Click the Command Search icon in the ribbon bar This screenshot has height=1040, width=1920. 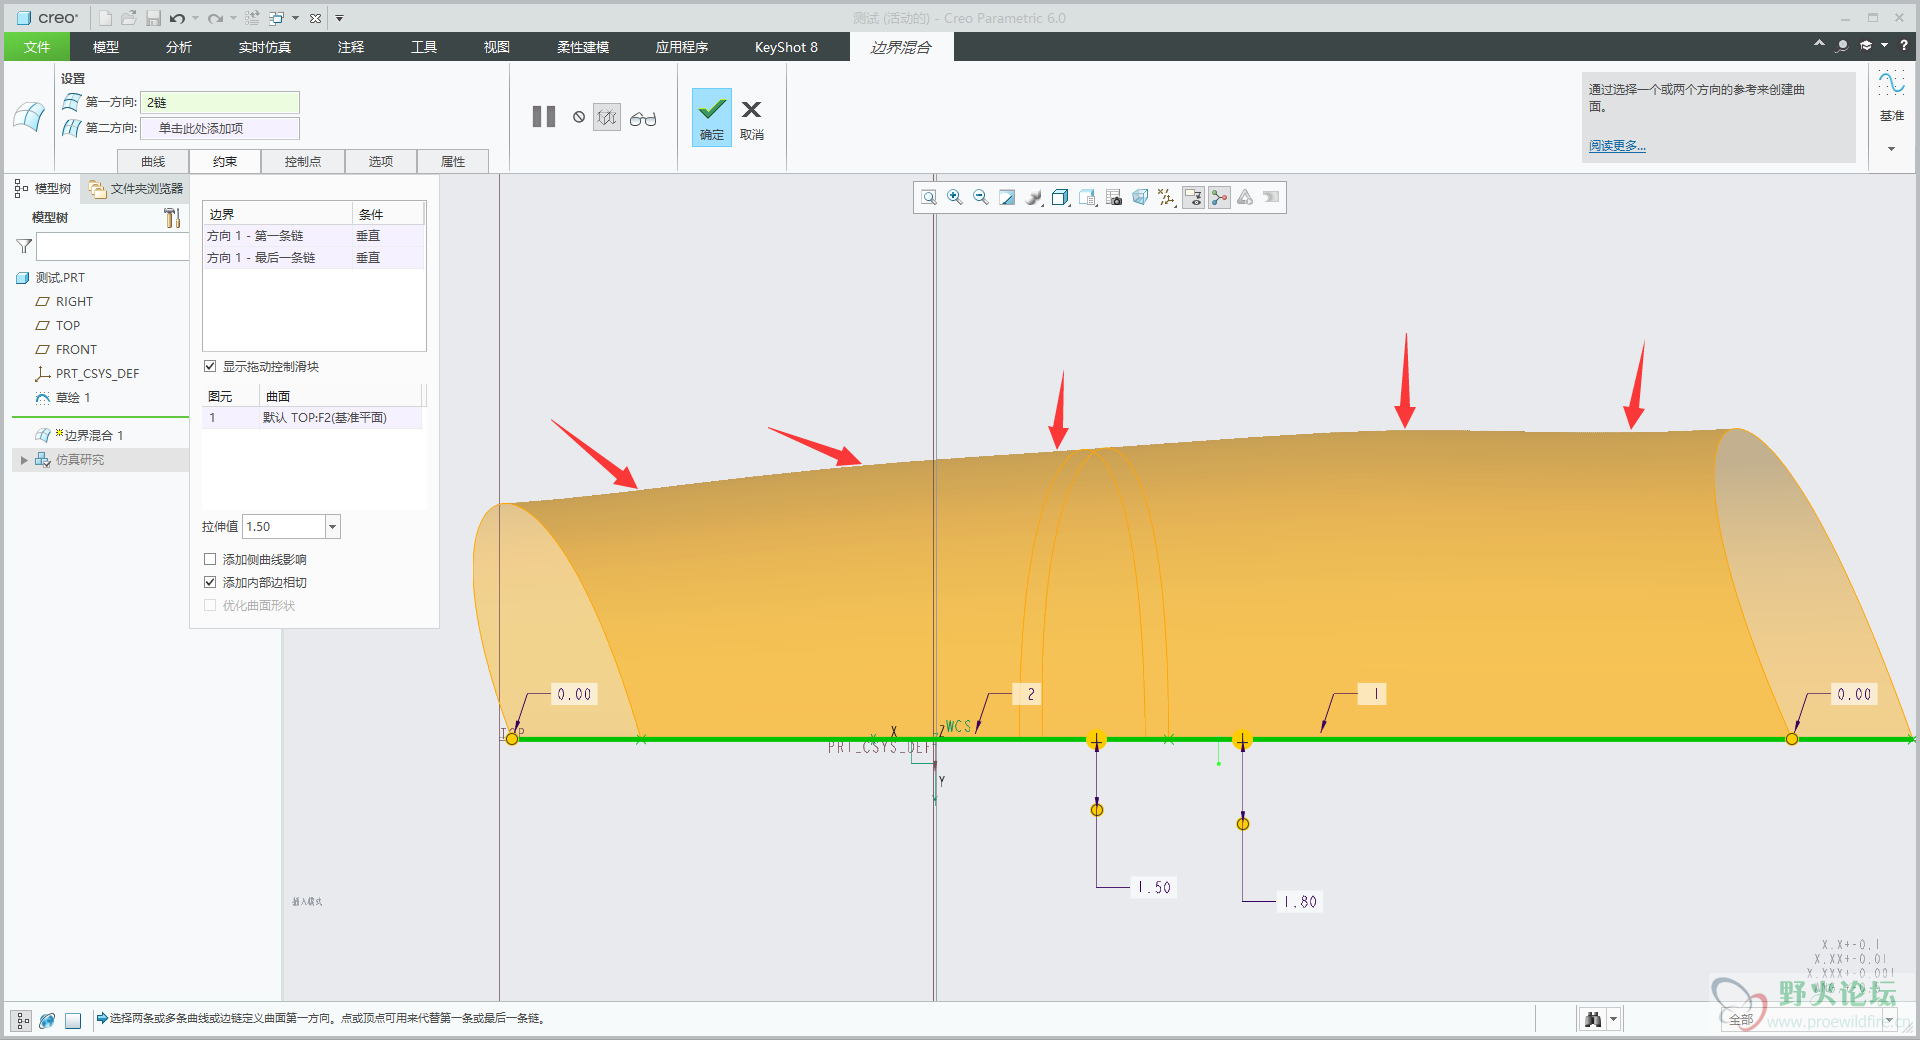(1842, 46)
